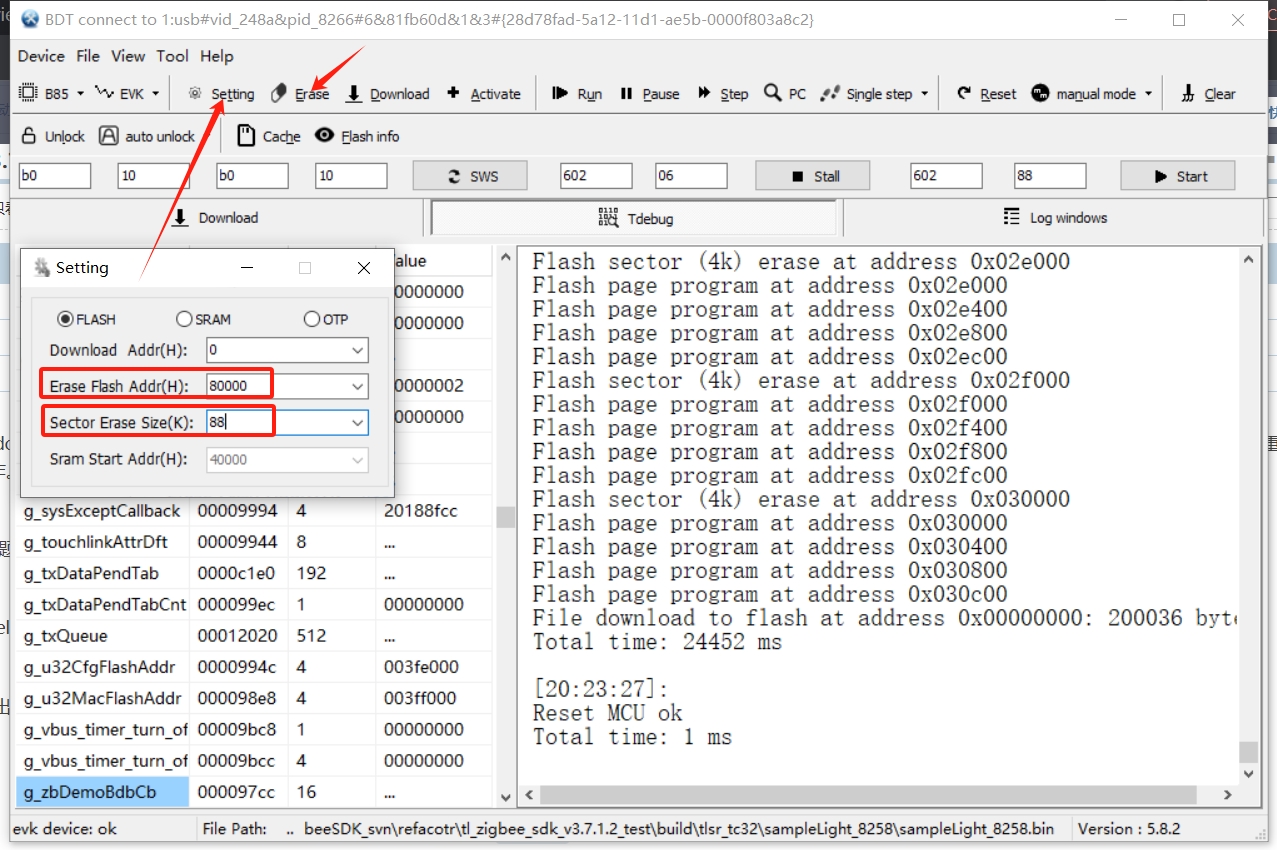
Task: Click the Version : 5.8.2 status text
Action: click(x=1129, y=829)
